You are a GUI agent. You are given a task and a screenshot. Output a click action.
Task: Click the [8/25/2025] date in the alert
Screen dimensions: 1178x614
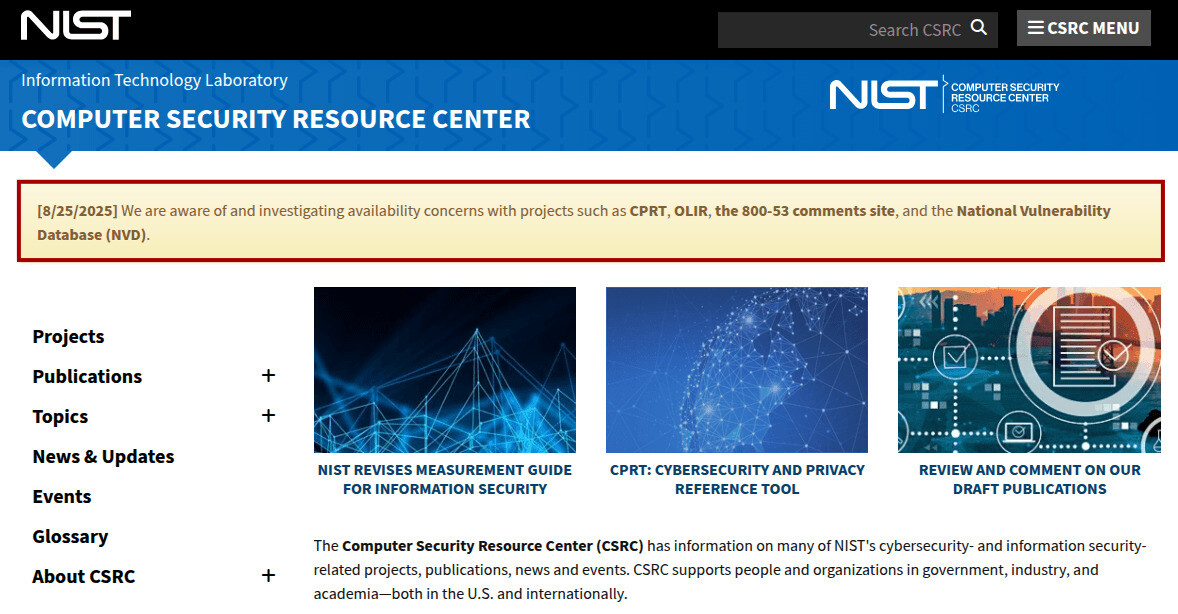[x=77, y=211]
